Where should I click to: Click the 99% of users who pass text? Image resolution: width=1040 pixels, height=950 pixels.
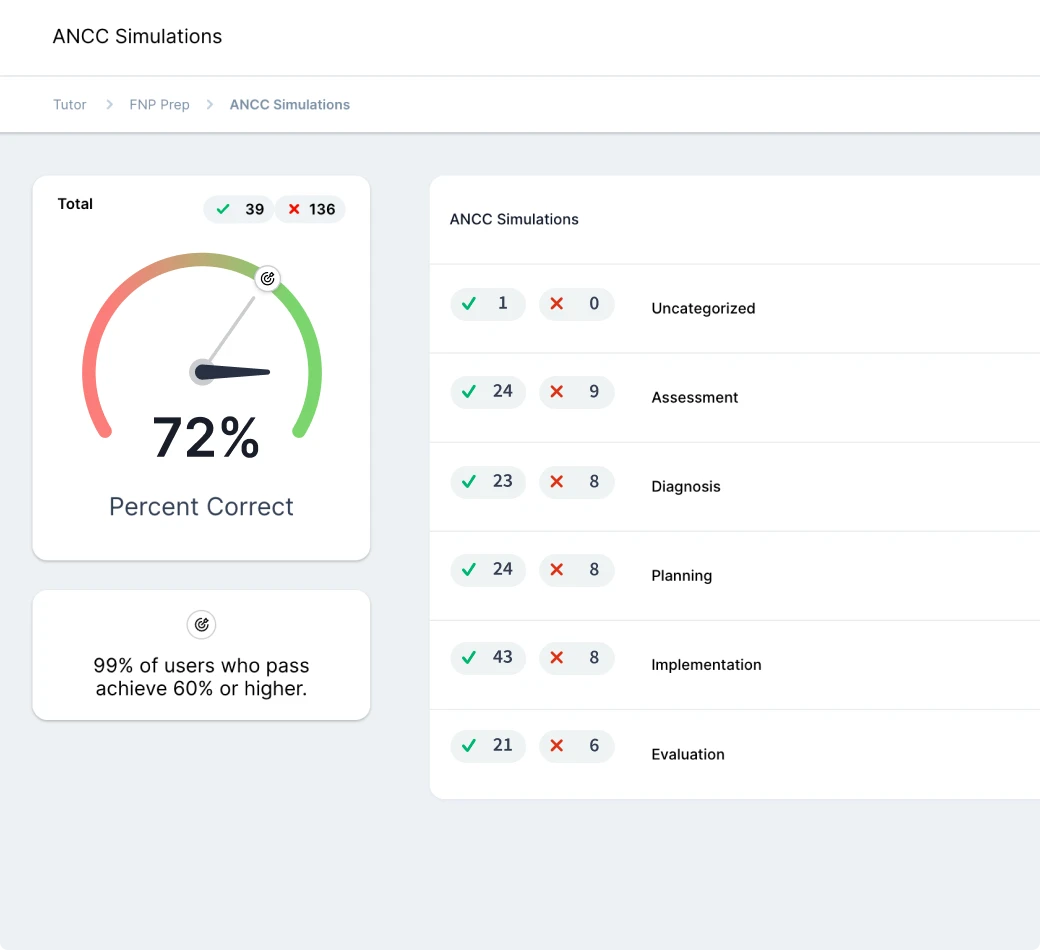click(201, 677)
